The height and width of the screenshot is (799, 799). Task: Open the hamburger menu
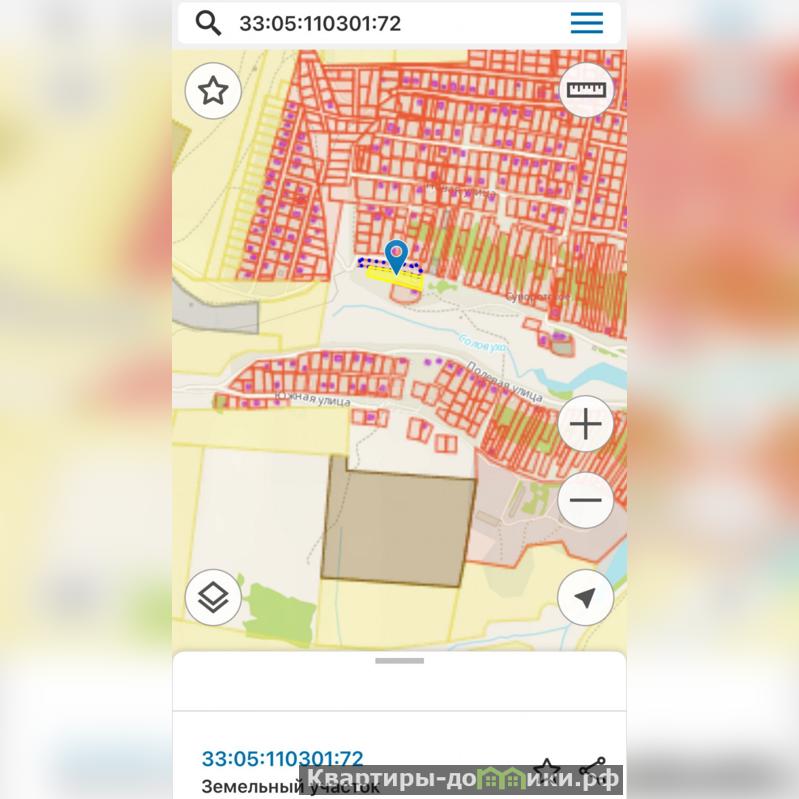coord(587,23)
